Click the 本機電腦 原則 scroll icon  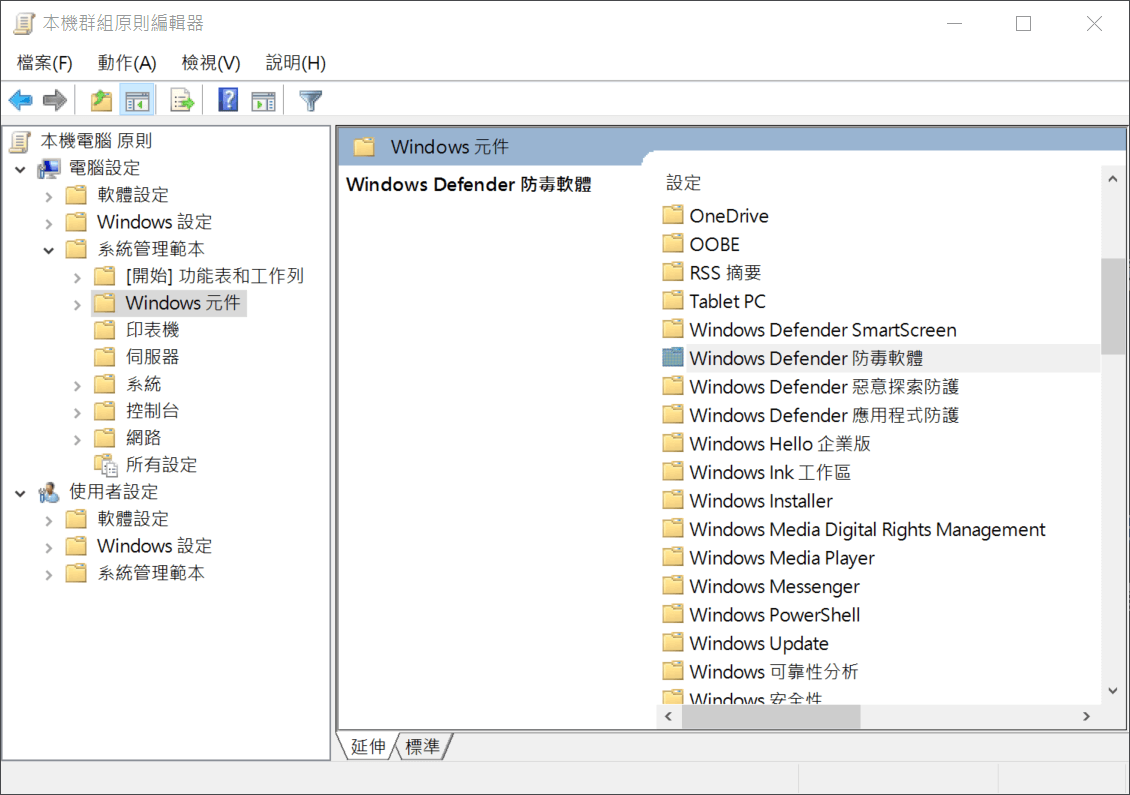tap(21, 141)
